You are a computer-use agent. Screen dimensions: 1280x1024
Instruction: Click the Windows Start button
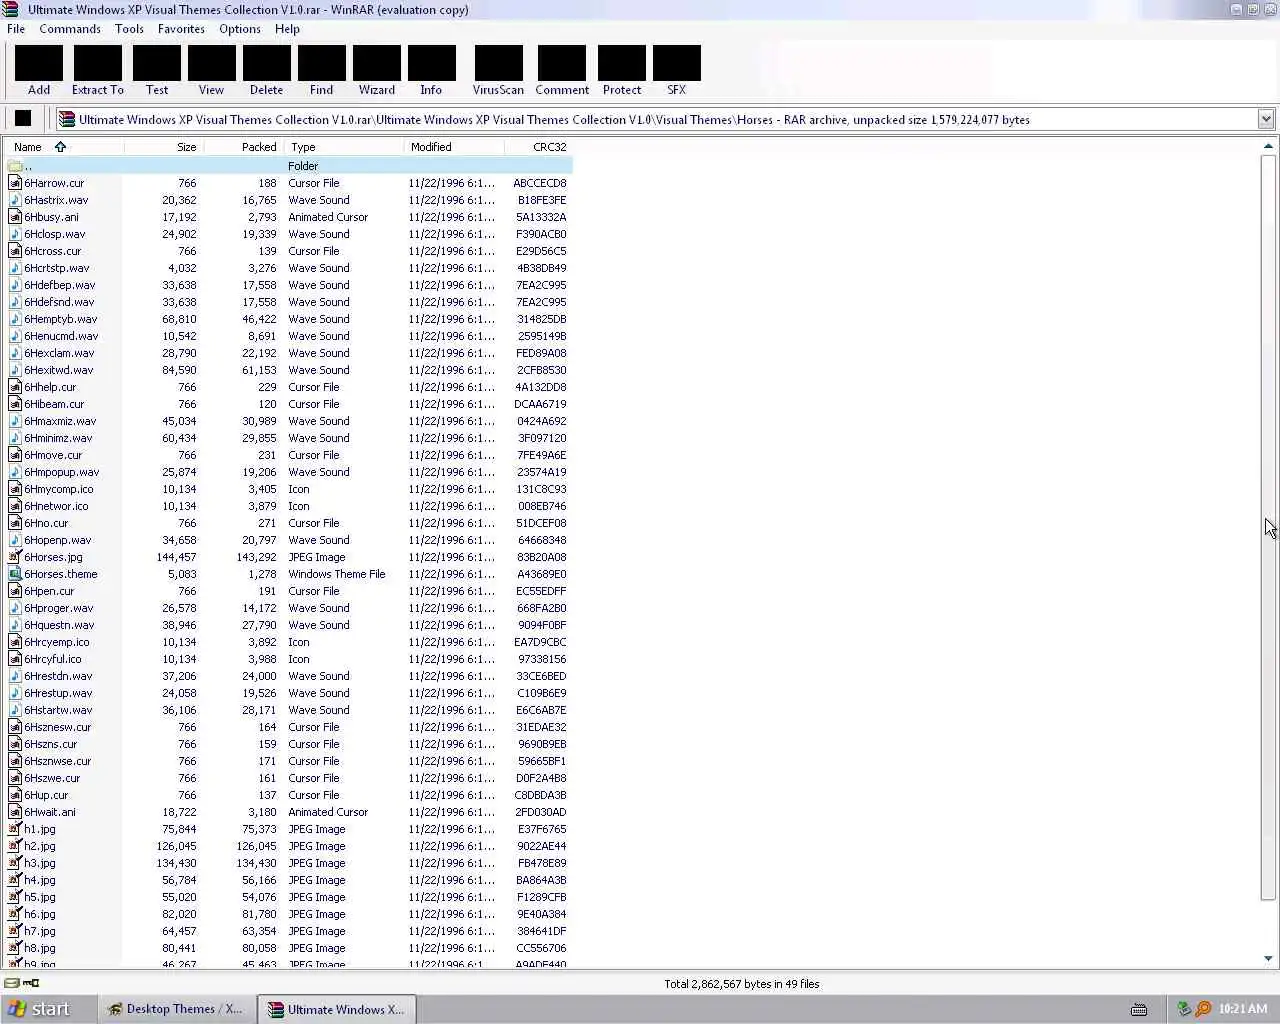tap(41, 1009)
